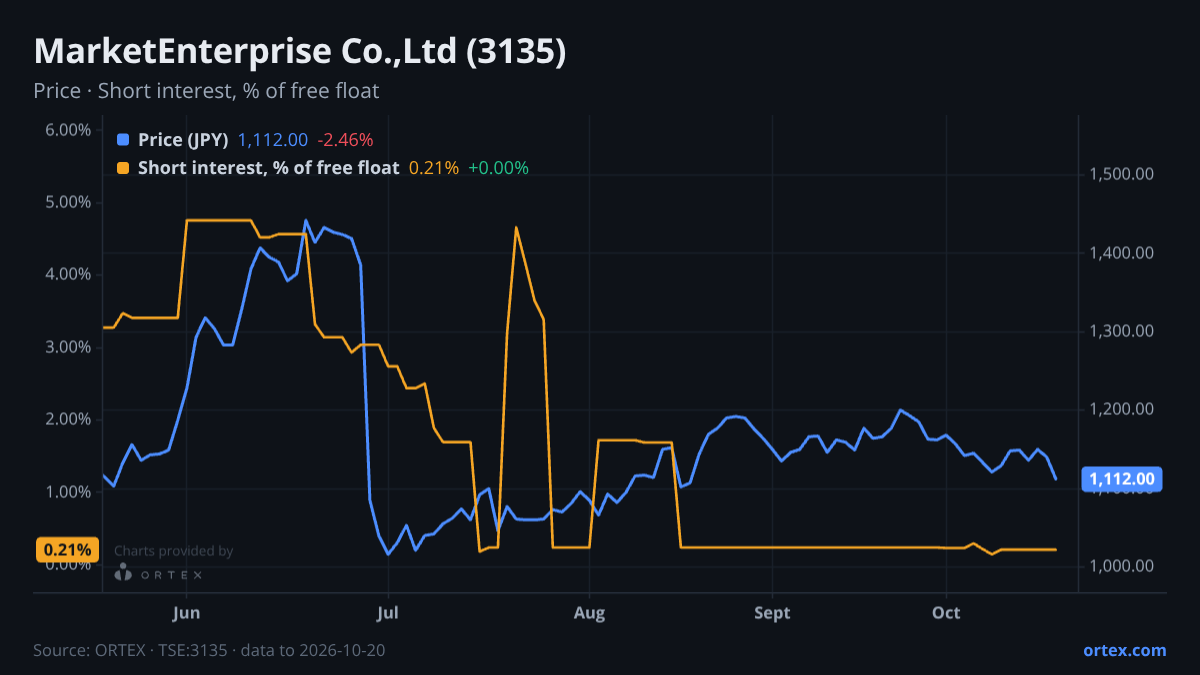Image resolution: width=1200 pixels, height=675 pixels.
Task: Click the Sept label on the x-axis
Action: (772, 612)
